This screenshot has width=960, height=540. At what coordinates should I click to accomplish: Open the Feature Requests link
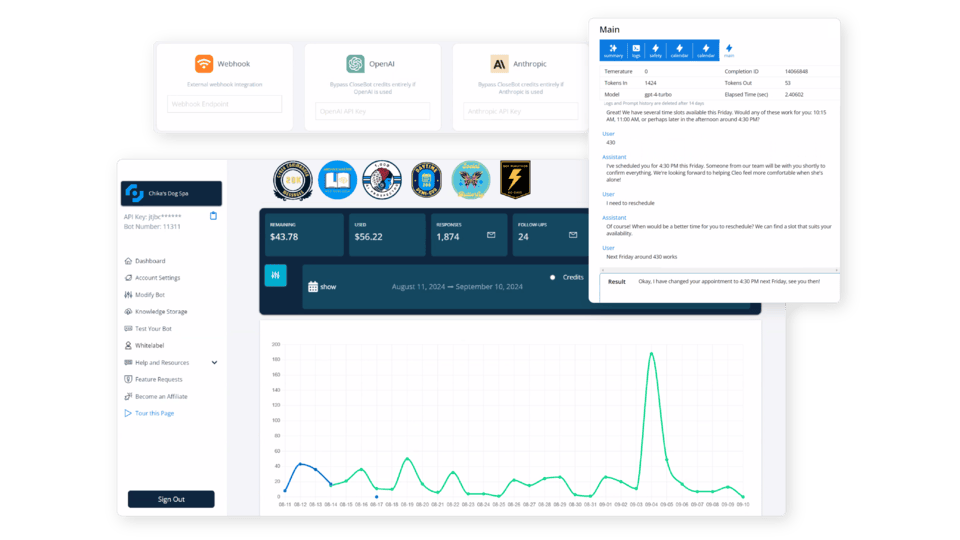coord(159,380)
